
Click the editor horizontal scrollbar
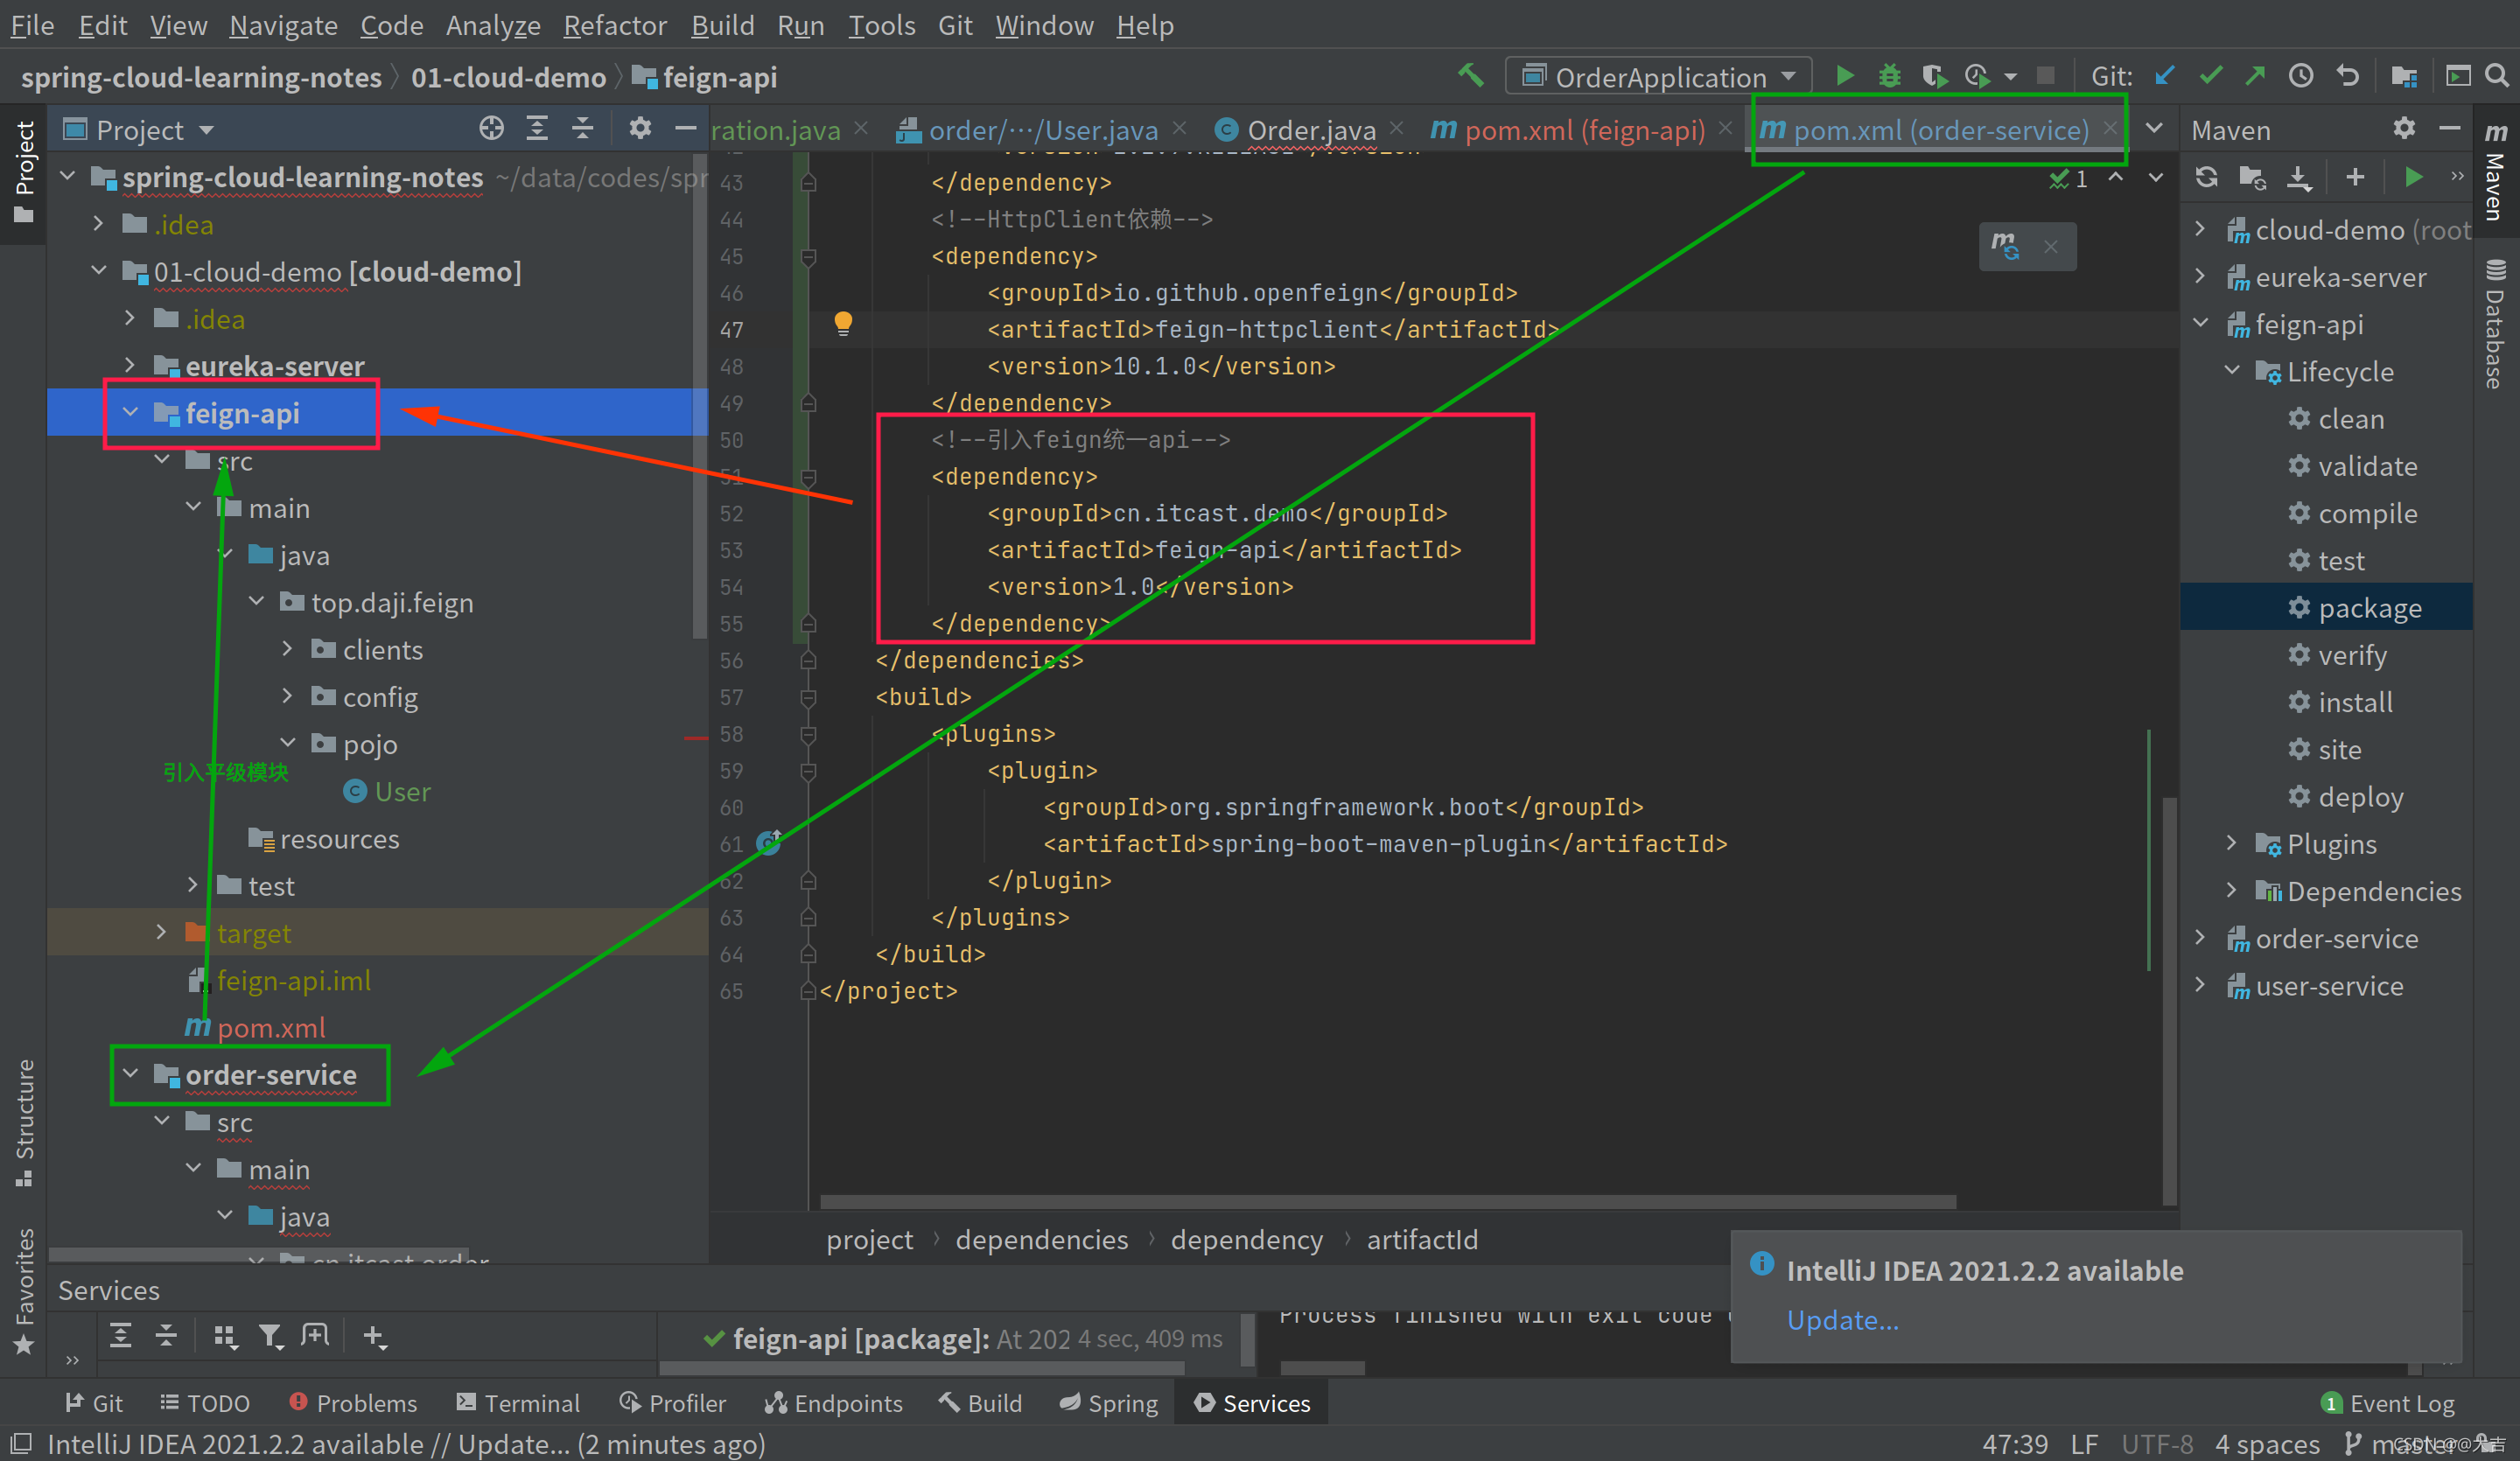(x=1388, y=1201)
